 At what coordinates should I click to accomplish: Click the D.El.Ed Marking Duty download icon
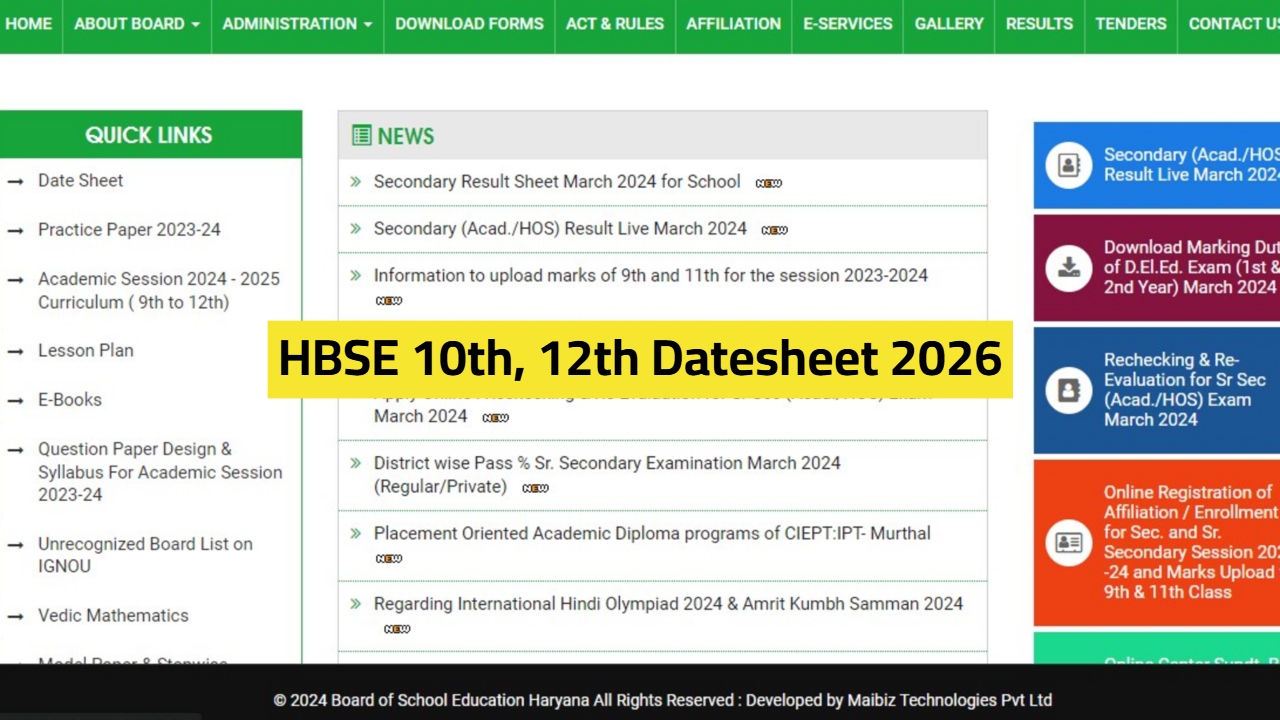coord(1069,267)
